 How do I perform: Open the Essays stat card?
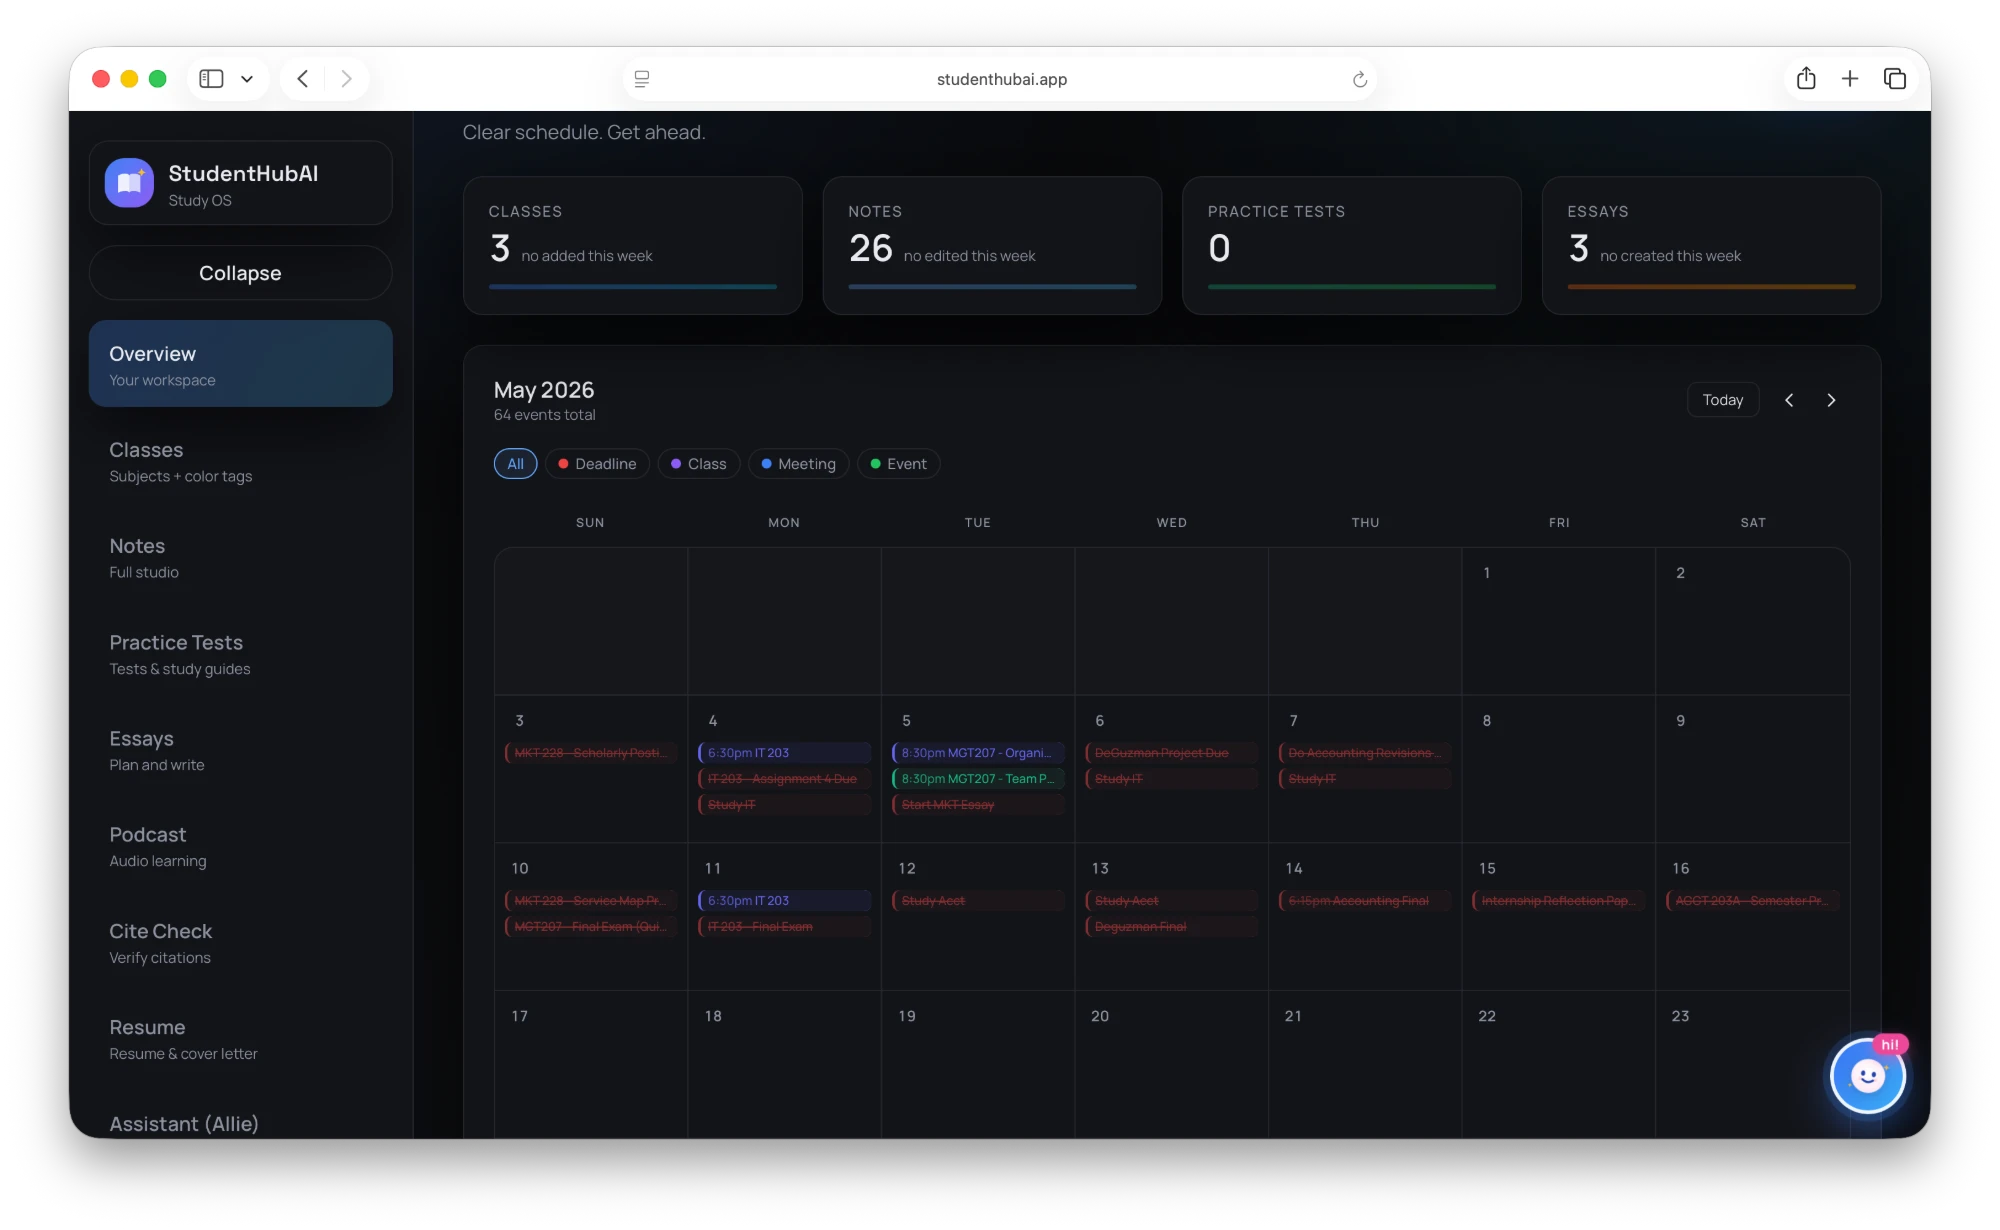pyautogui.click(x=1711, y=246)
